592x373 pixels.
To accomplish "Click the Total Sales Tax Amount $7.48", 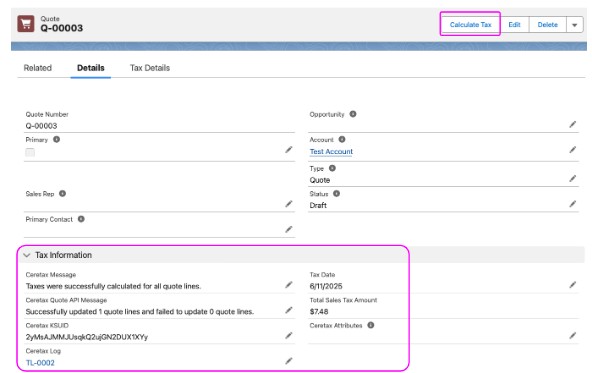I will pyautogui.click(x=319, y=311).
